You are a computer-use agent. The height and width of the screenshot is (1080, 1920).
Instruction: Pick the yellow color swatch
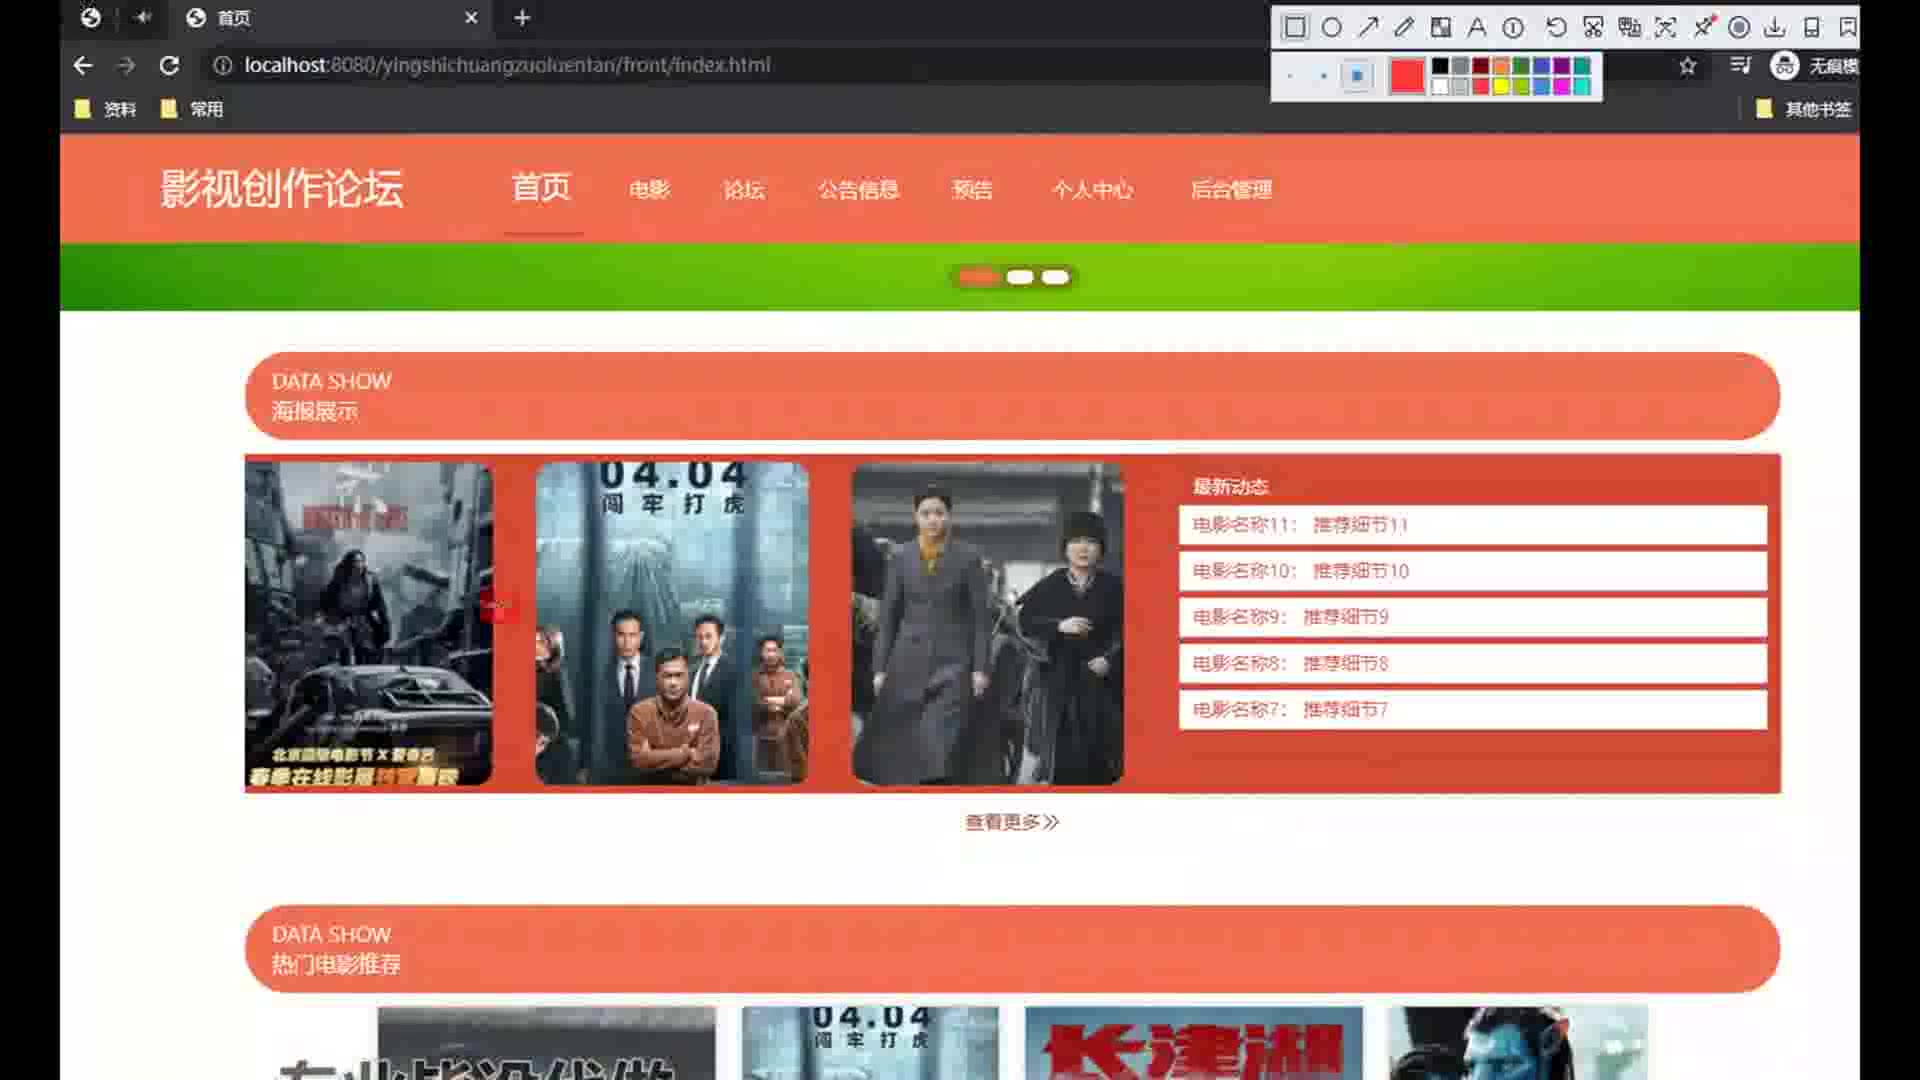click(1501, 87)
